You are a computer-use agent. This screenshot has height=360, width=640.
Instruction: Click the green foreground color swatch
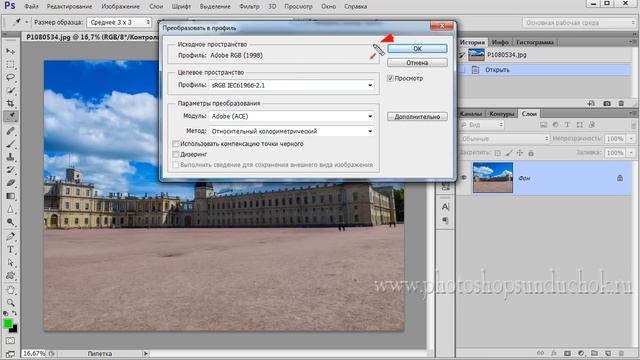click(7, 323)
